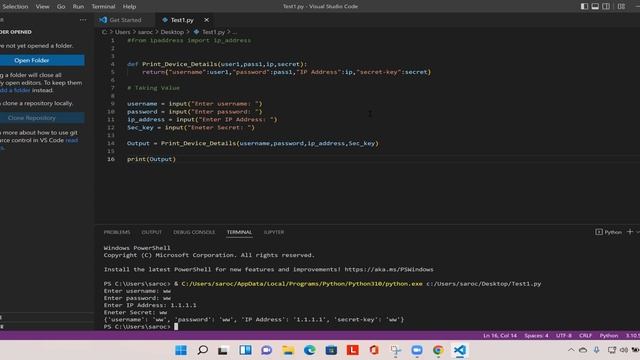The height and width of the screenshot is (360, 640).
Task: Open the Problems panel tab
Action: (x=117, y=232)
